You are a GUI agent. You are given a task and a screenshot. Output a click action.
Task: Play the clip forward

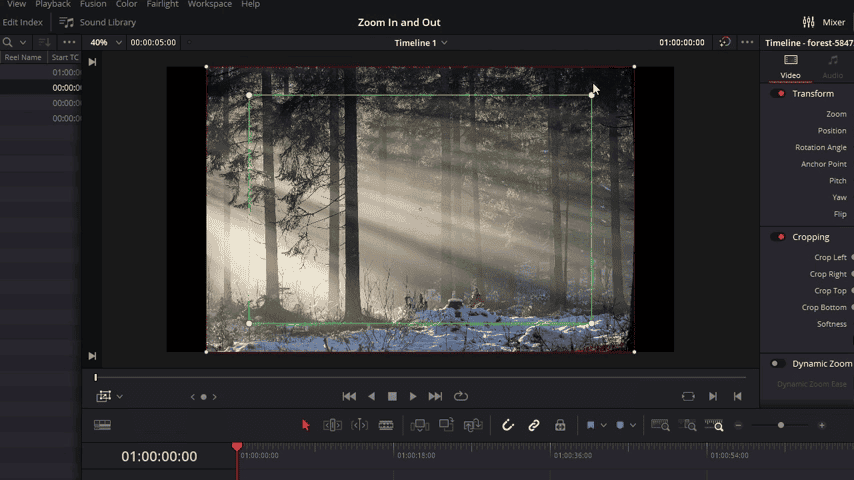(413, 396)
